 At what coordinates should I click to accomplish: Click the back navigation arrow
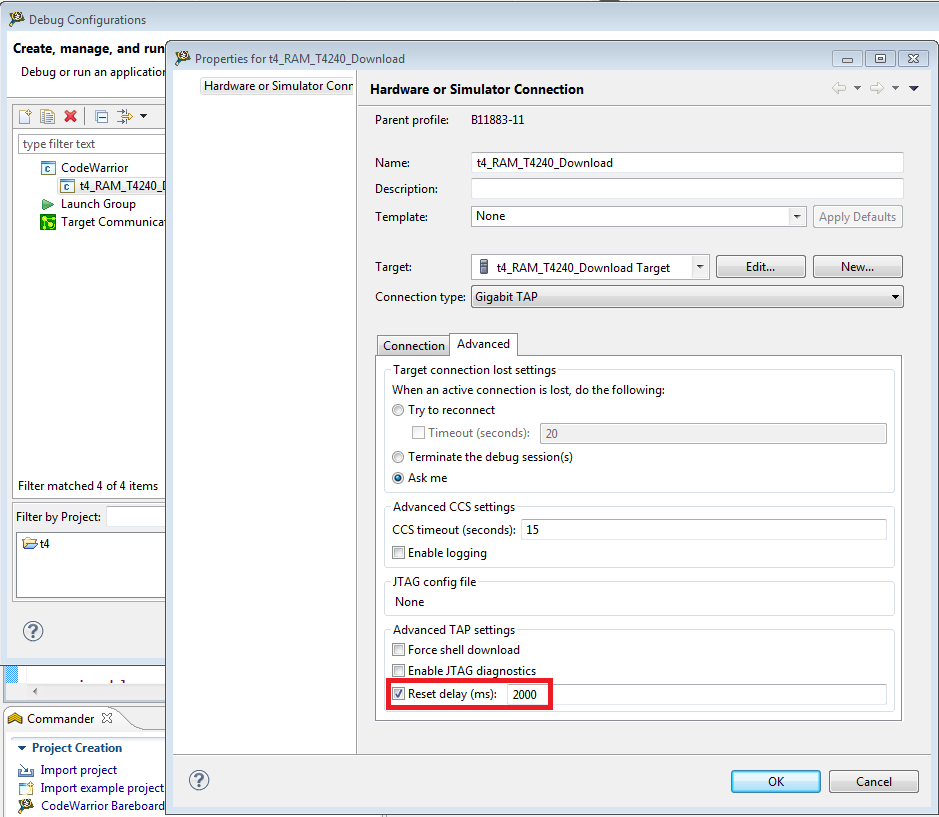pyautogui.click(x=839, y=88)
